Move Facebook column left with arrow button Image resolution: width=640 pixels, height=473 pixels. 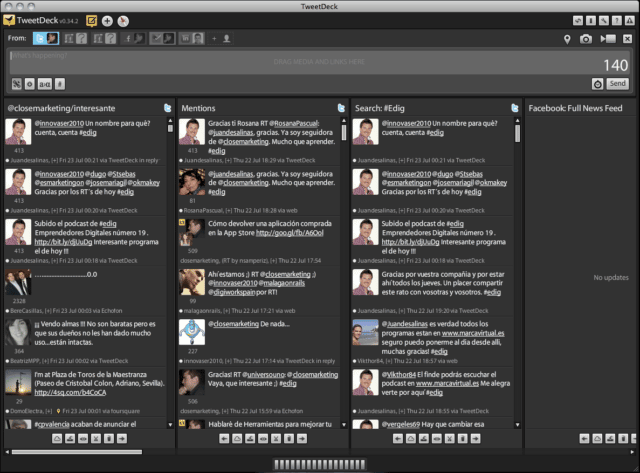coord(584,439)
